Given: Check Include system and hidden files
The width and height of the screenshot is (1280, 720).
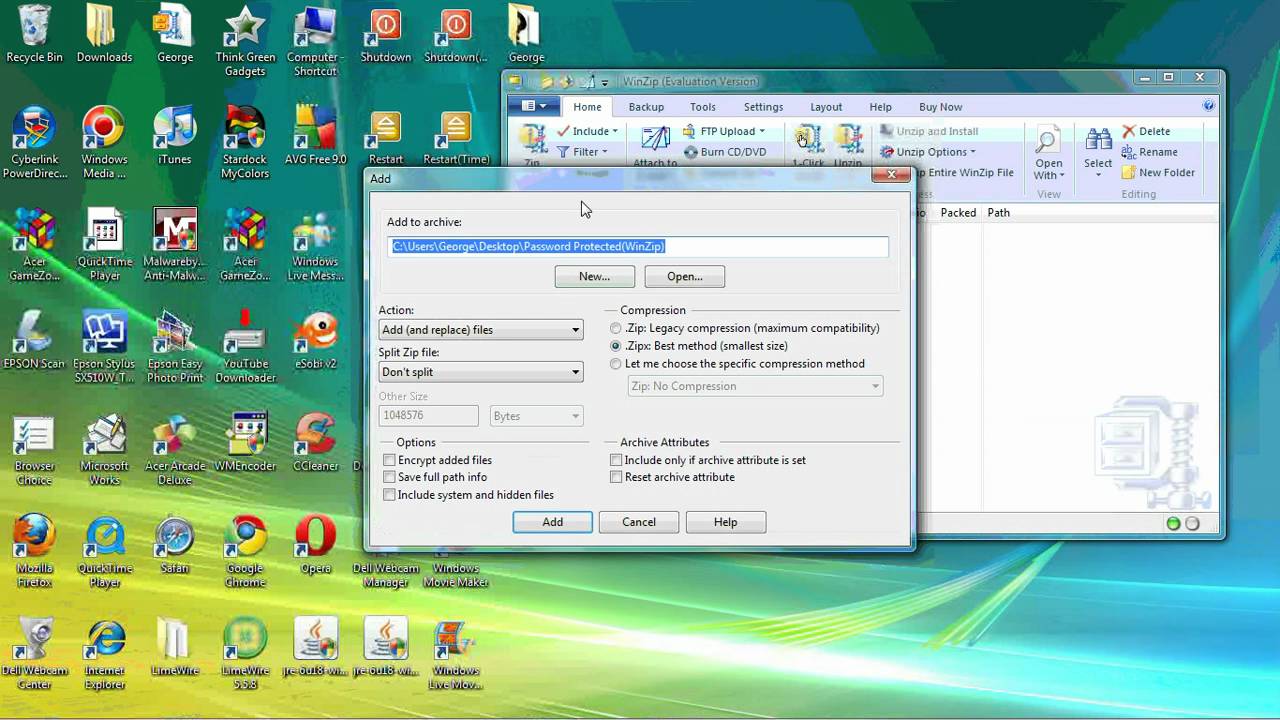Looking at the screenshot, I should [x=389, y=495].
